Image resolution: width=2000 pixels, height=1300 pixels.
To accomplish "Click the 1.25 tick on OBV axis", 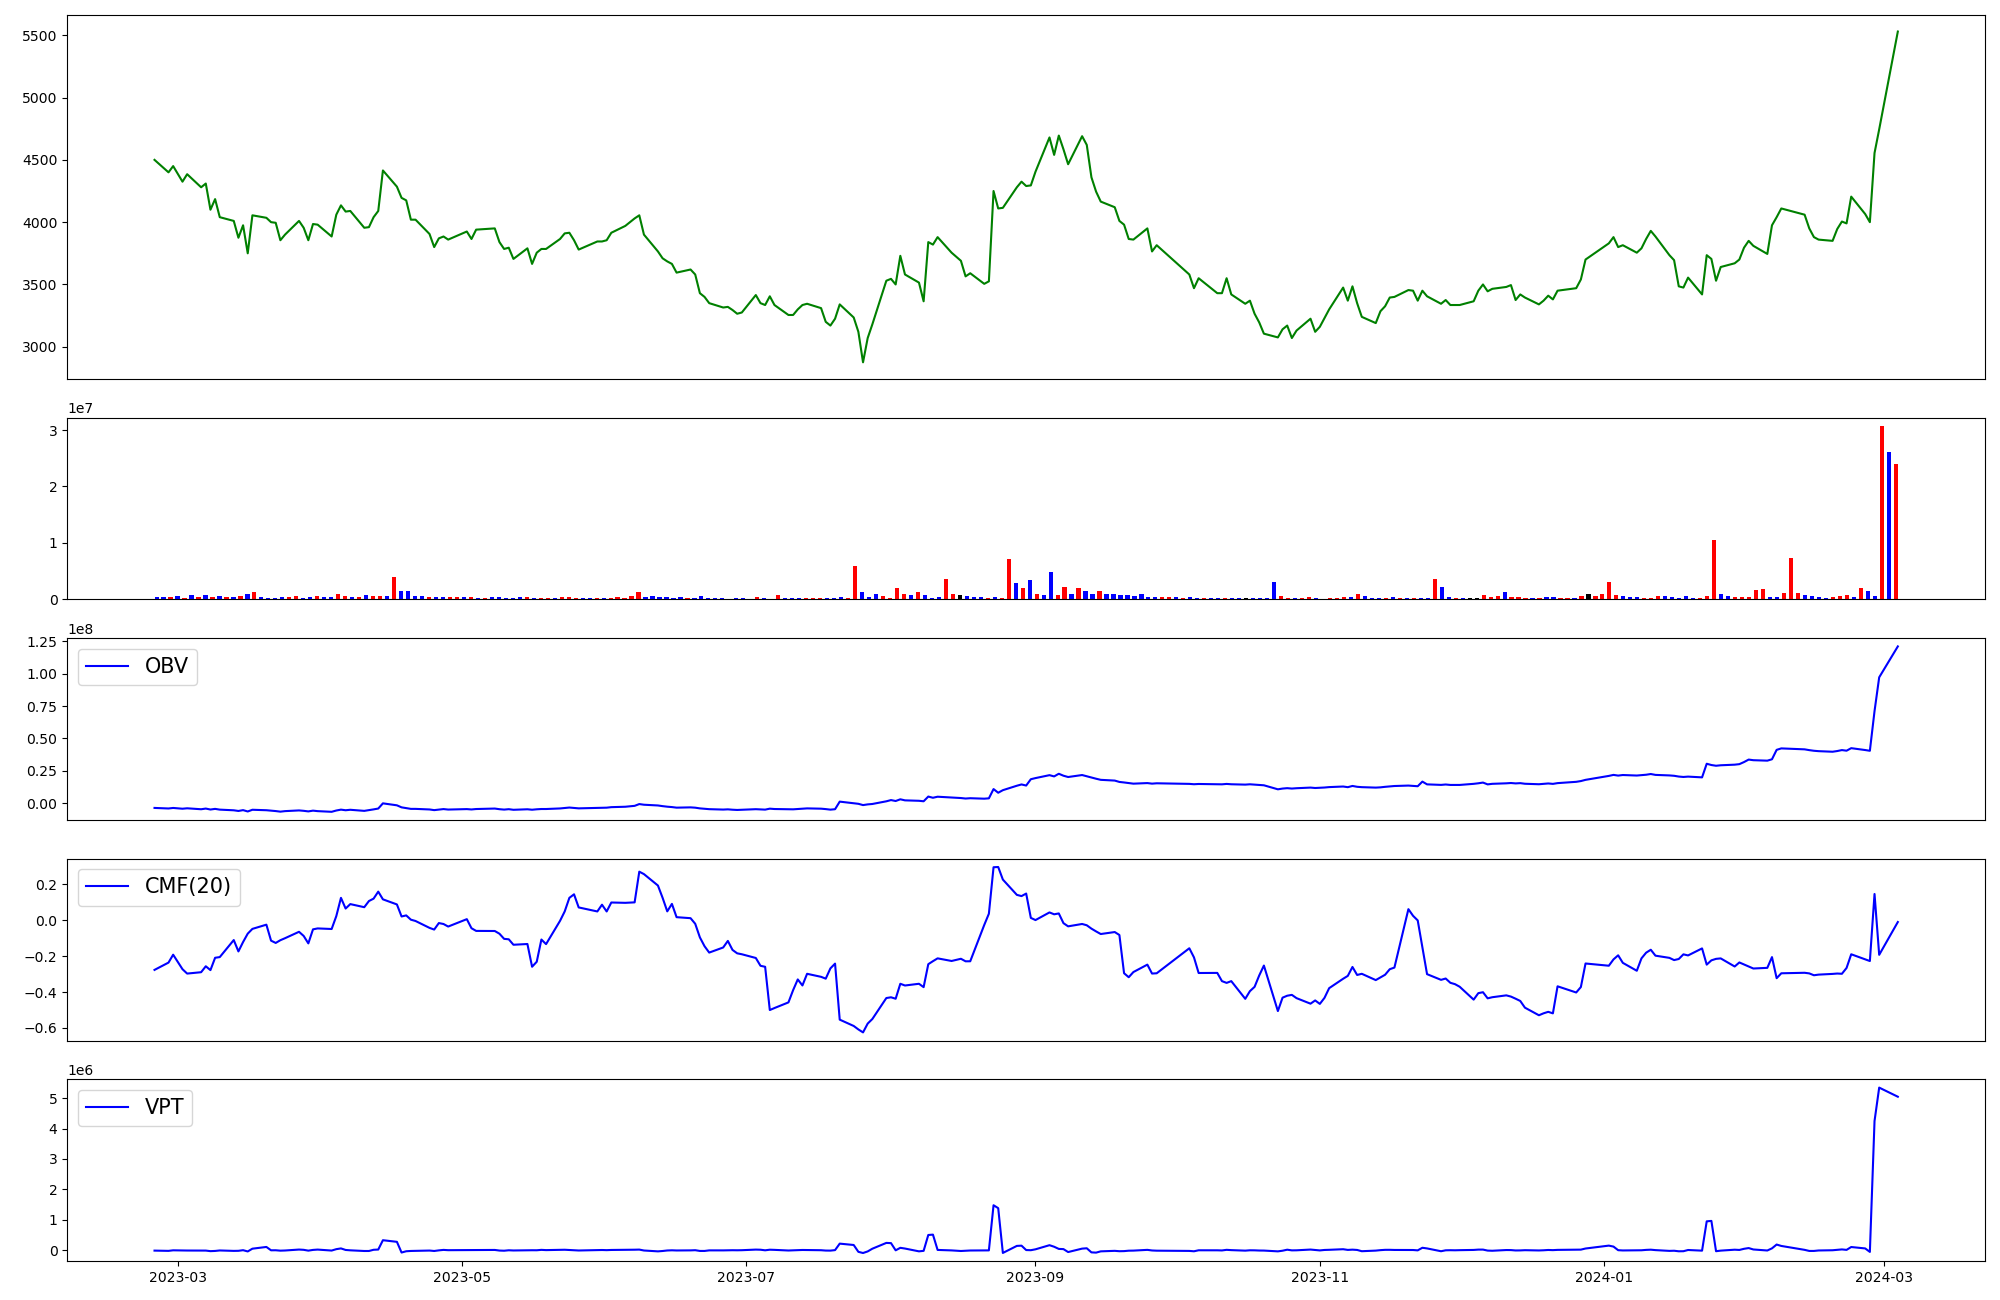I will coord(41,642).
